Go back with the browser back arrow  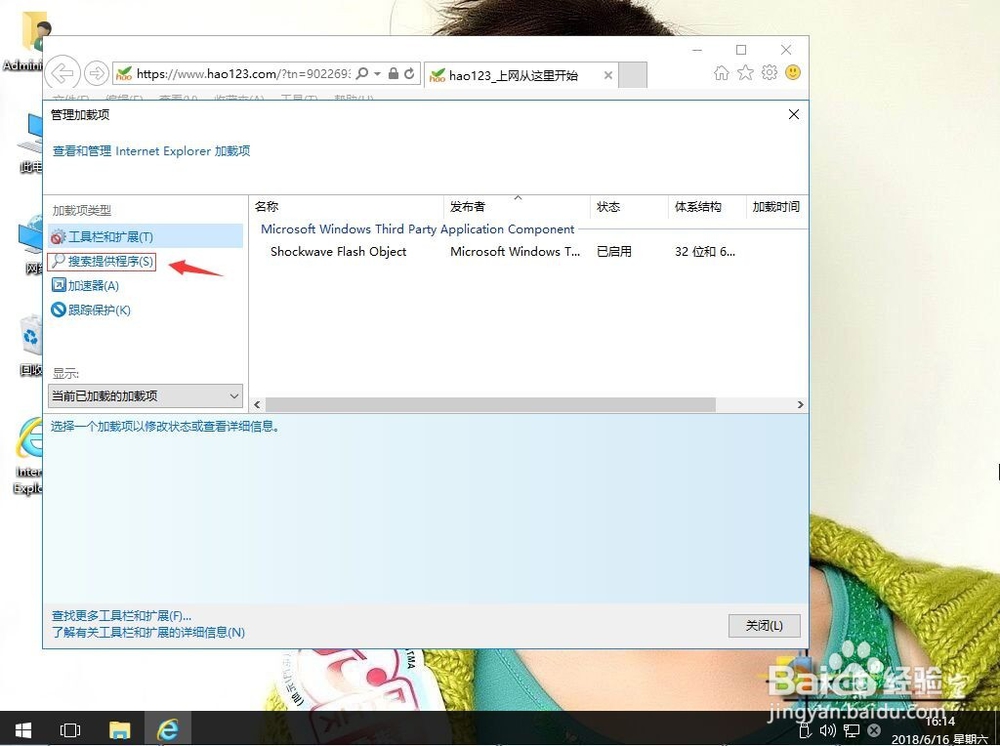pos(62,73)
